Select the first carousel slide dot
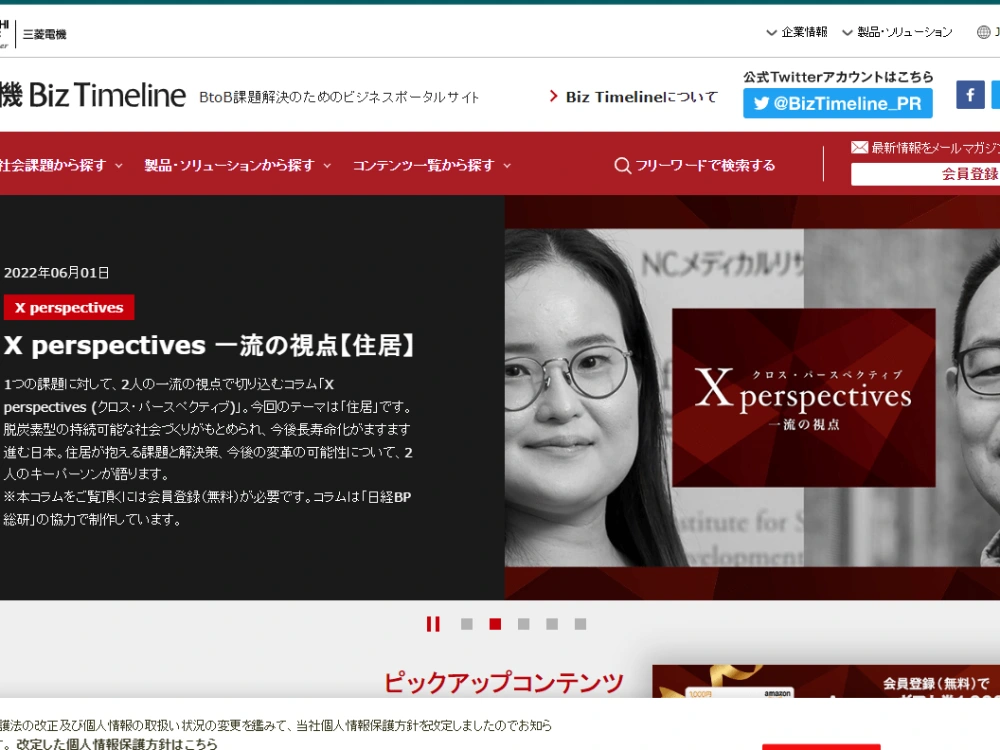 pyautogui.click(x=467, y=624)
